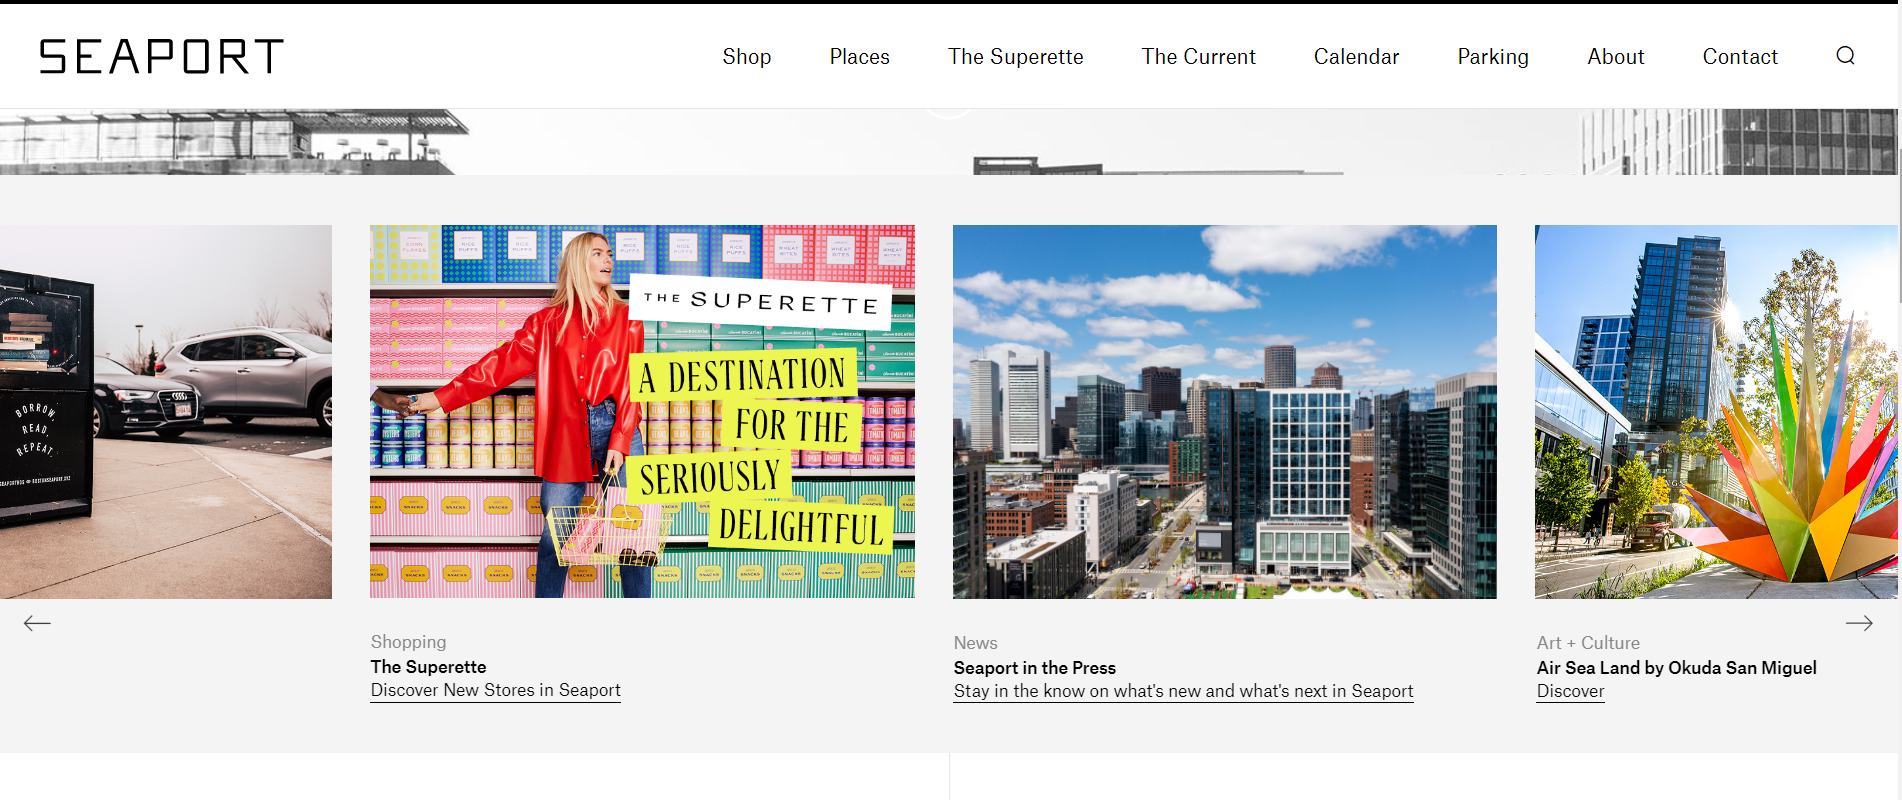Click the News category label

click(x=976, y=643)
